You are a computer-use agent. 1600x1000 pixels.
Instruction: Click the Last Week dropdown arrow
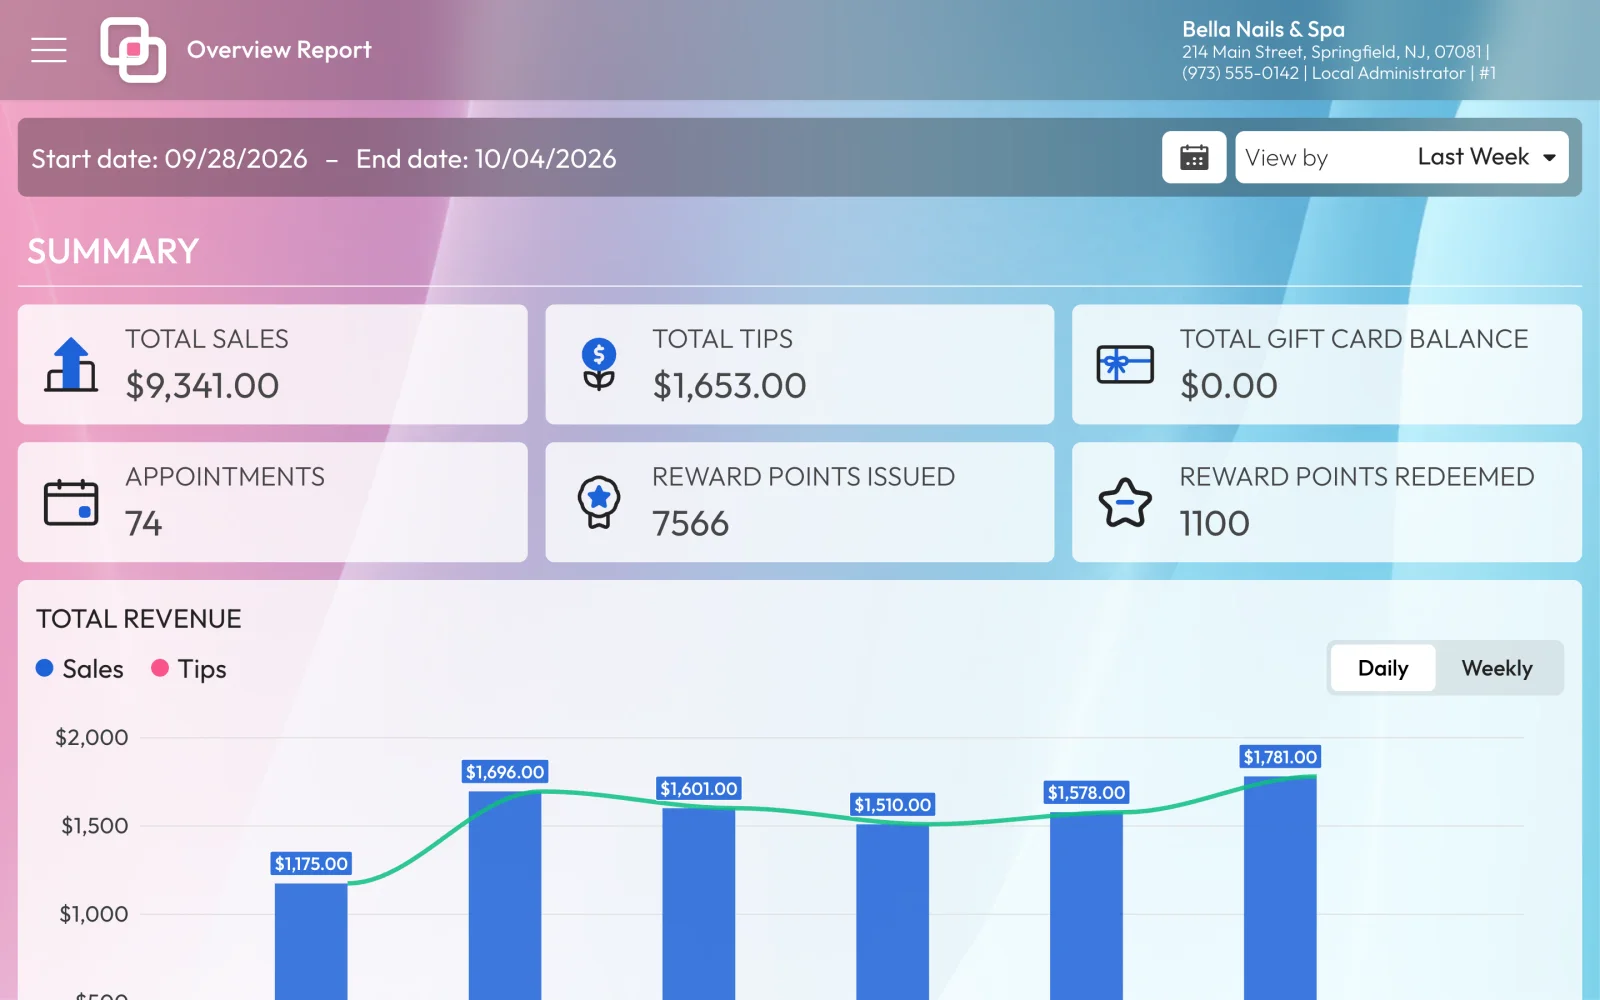[x=1549, y=158]
